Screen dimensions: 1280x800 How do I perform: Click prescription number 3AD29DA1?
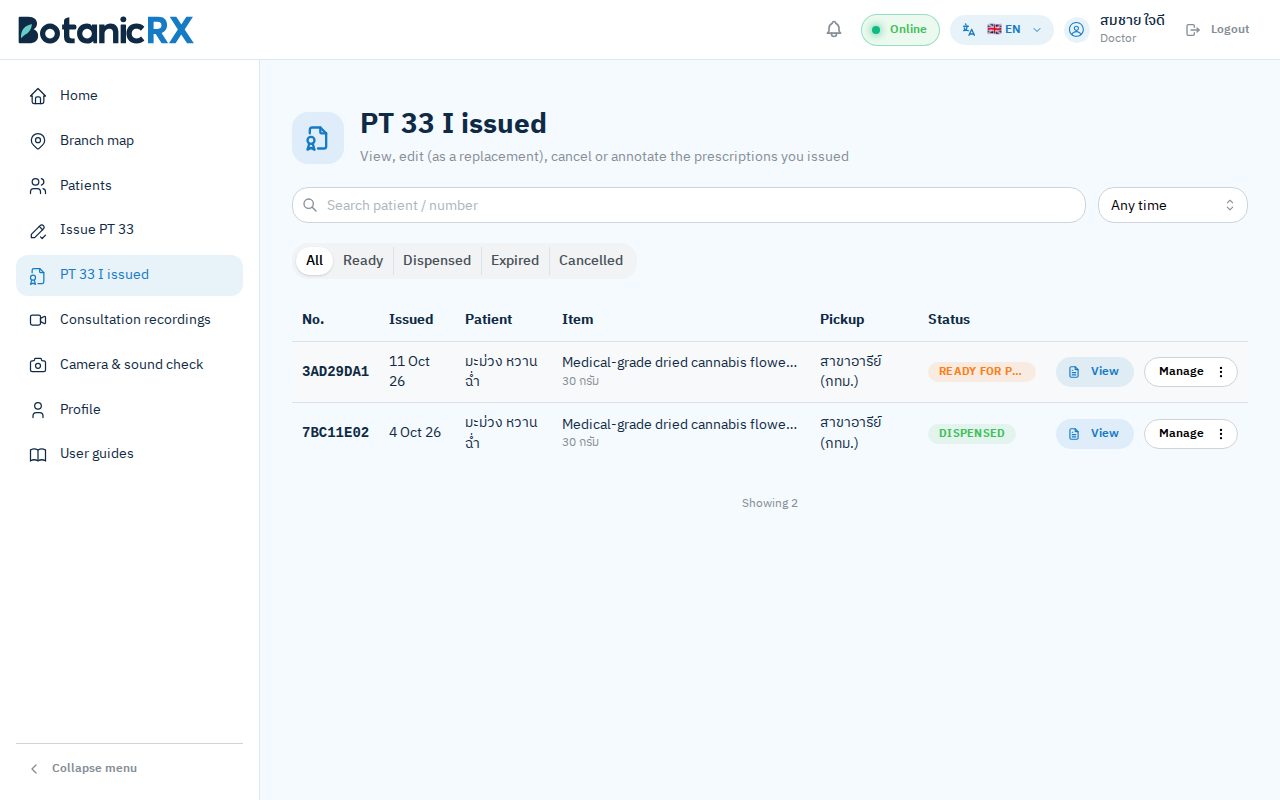point(335,372)
